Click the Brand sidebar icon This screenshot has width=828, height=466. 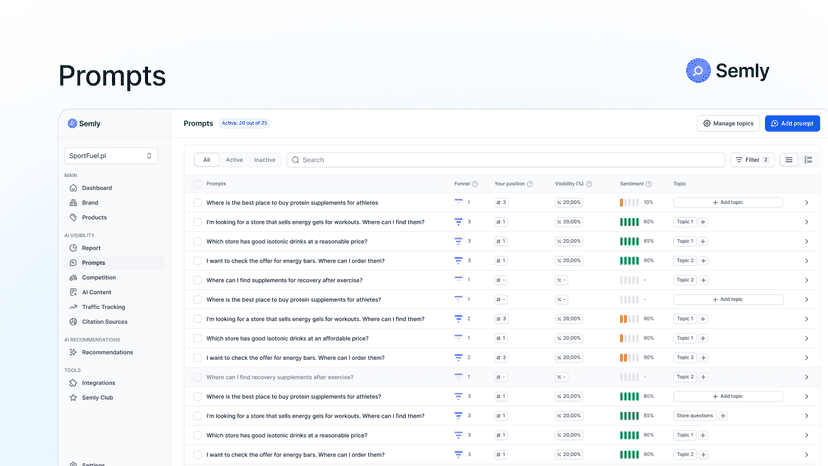click(x=73, y=202)
